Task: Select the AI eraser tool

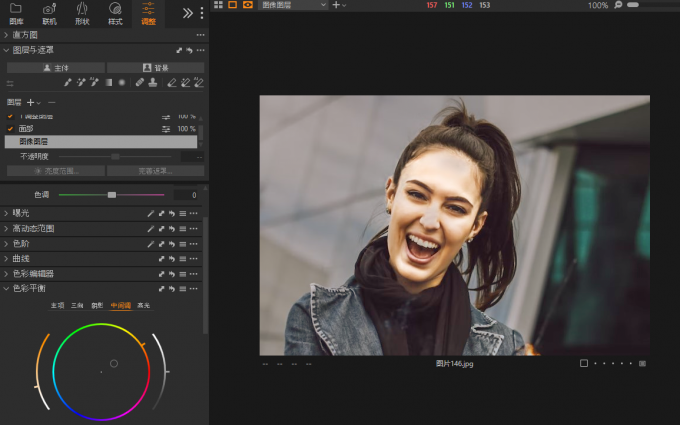Action: [199, 82]
